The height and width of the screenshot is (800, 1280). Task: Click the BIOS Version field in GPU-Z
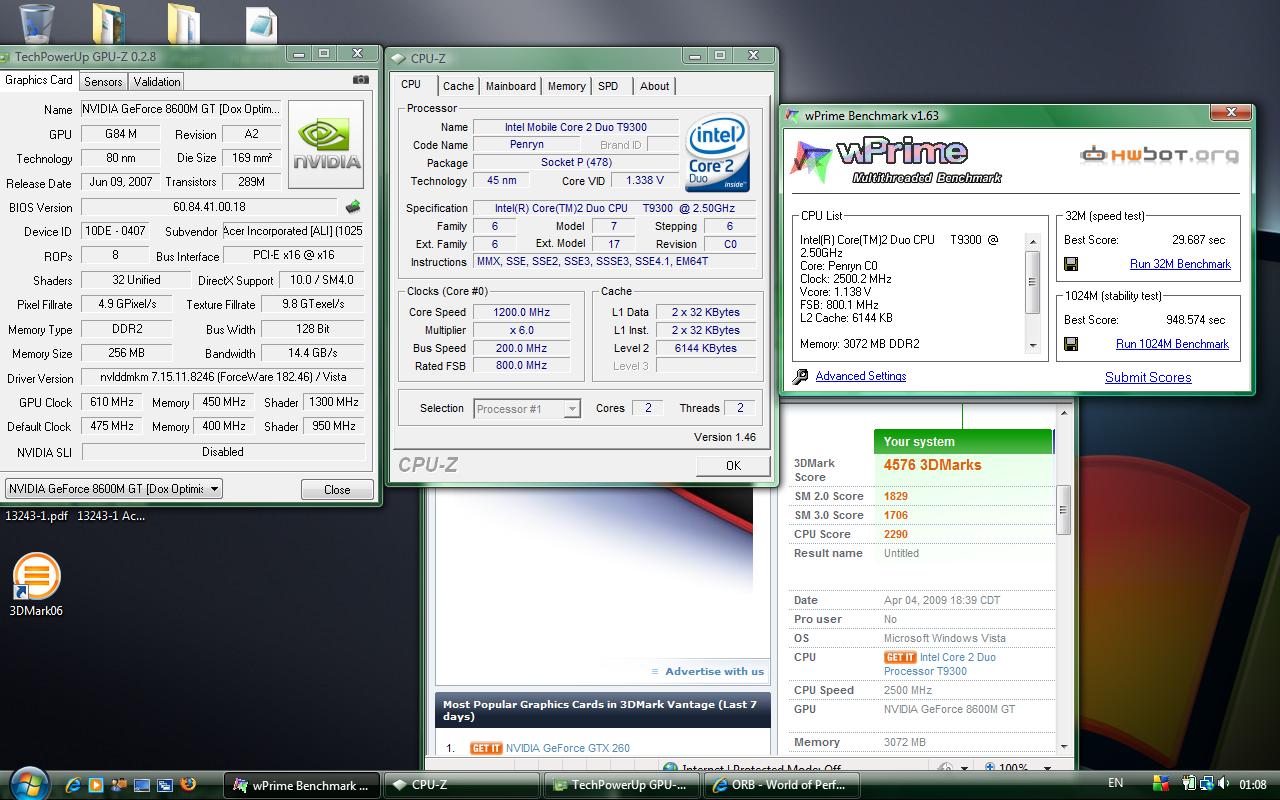[209, 207]
